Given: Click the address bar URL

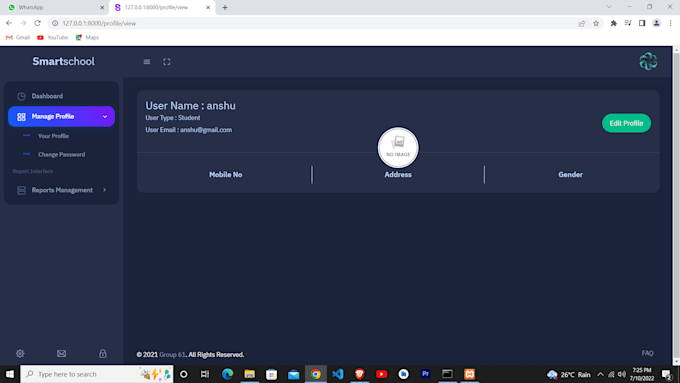Looking at the screenshot, I should click(x=99, y=23).
